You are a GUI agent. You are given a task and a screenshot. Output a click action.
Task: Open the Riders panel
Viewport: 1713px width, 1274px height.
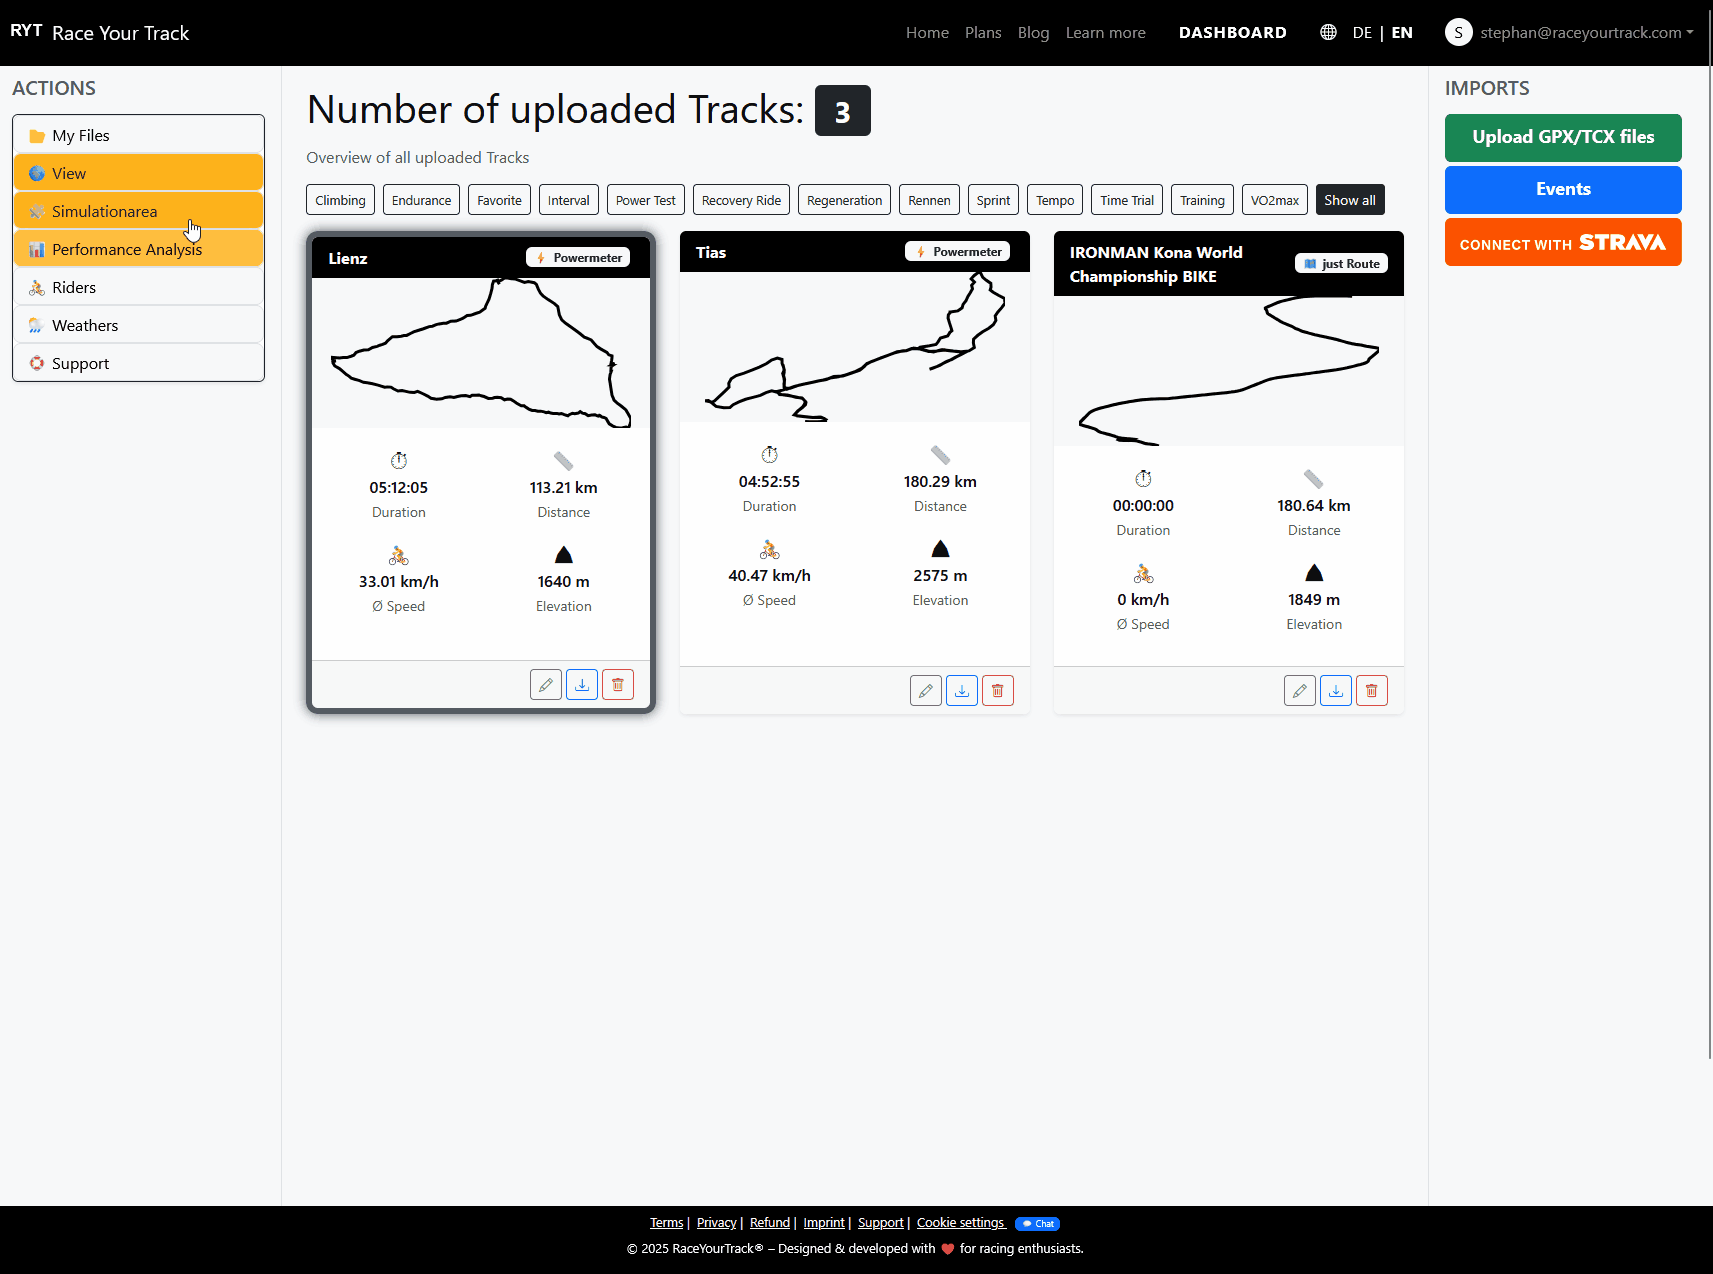pos(73,287)
